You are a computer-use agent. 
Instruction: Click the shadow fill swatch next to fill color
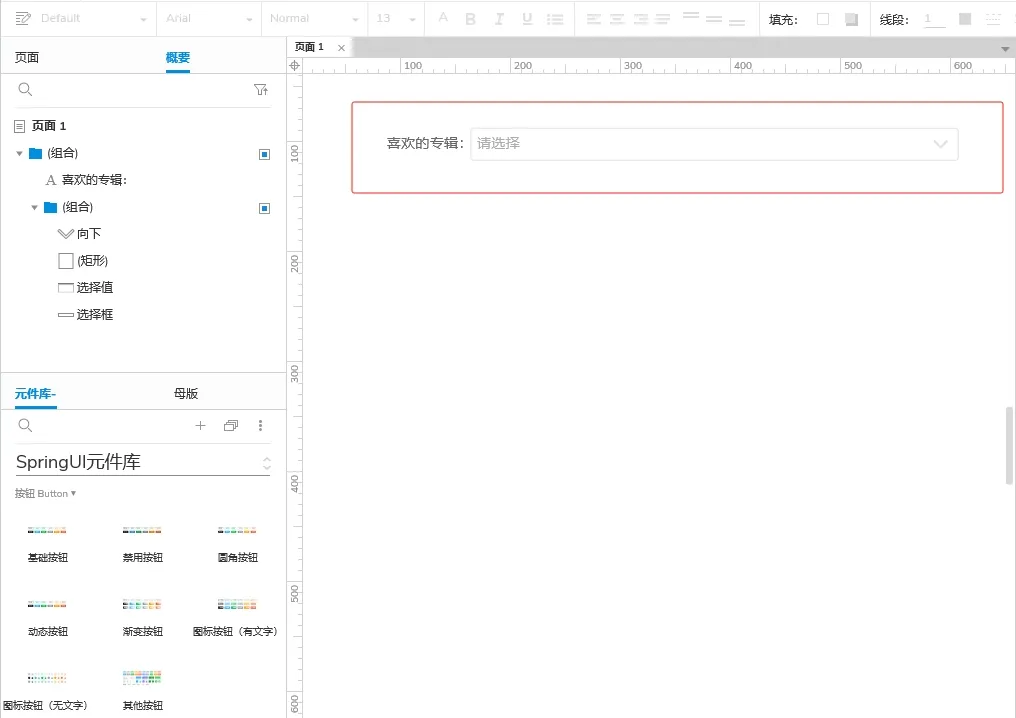[x=851, y=19]
